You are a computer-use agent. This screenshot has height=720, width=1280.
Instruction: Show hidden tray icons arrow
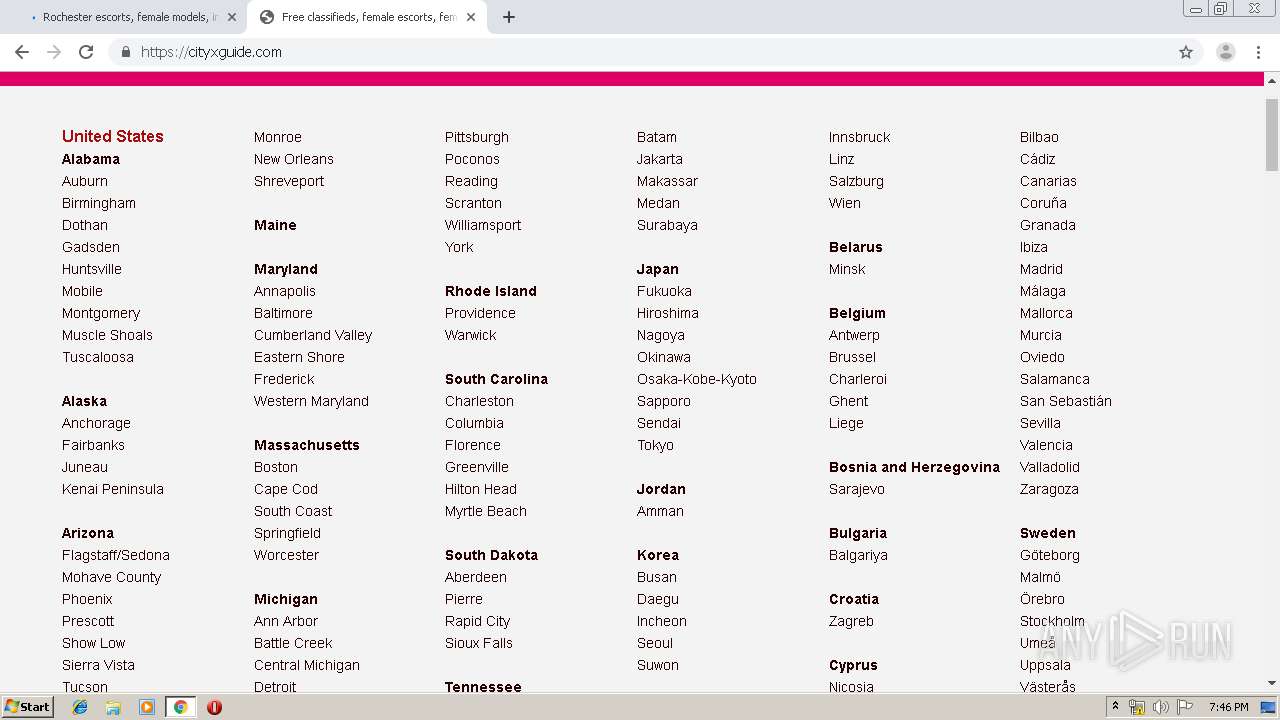click(x=1115, y=707)
